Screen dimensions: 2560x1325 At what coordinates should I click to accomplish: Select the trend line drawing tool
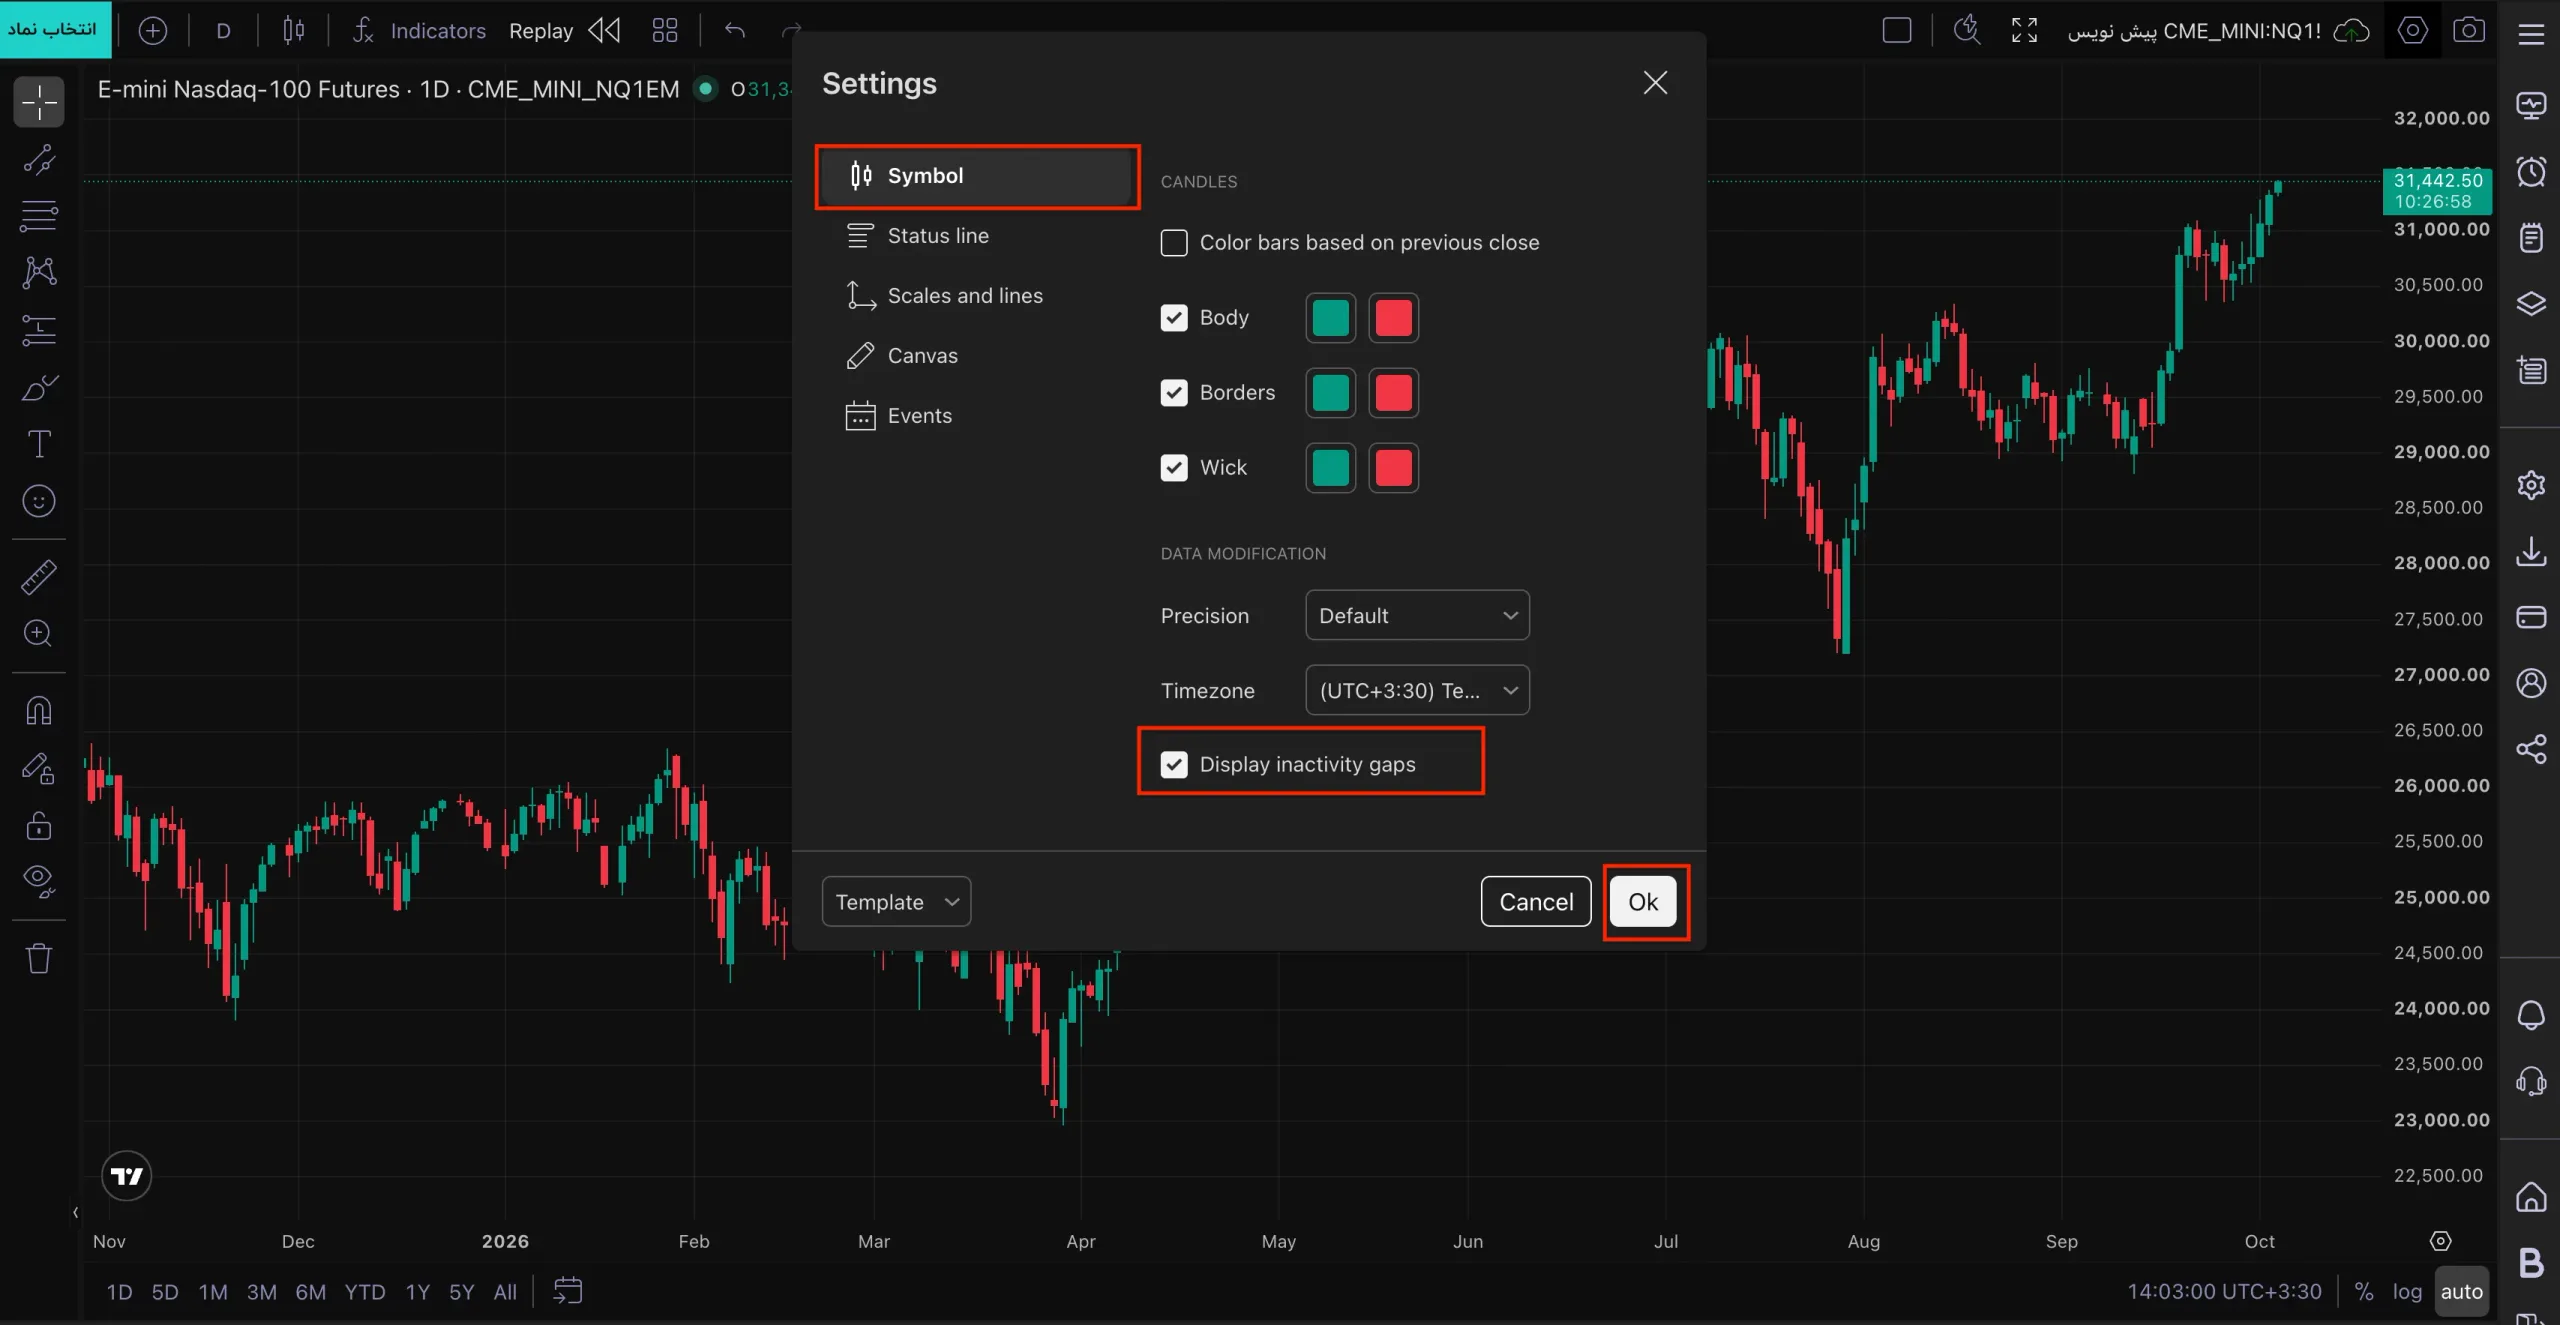click(39, 160)
